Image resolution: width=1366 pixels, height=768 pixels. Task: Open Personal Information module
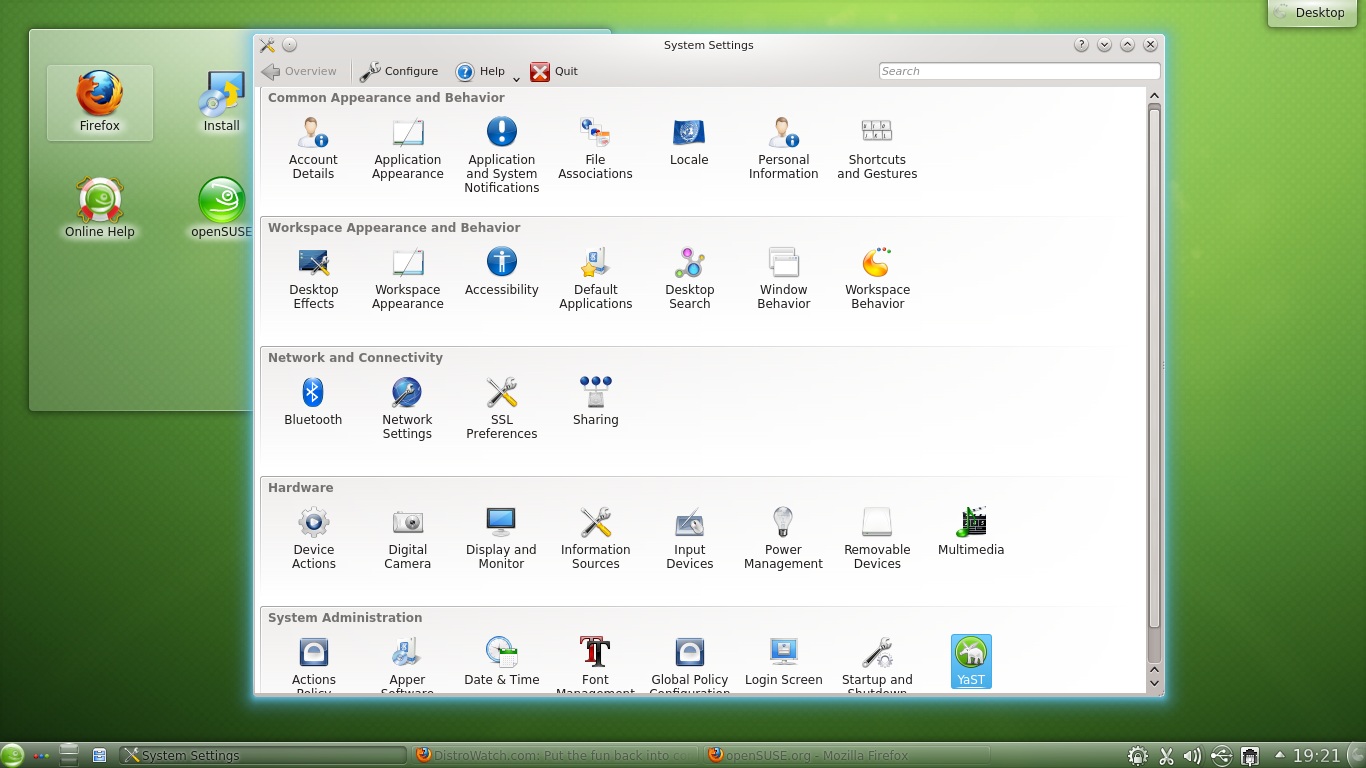[783, 148]
